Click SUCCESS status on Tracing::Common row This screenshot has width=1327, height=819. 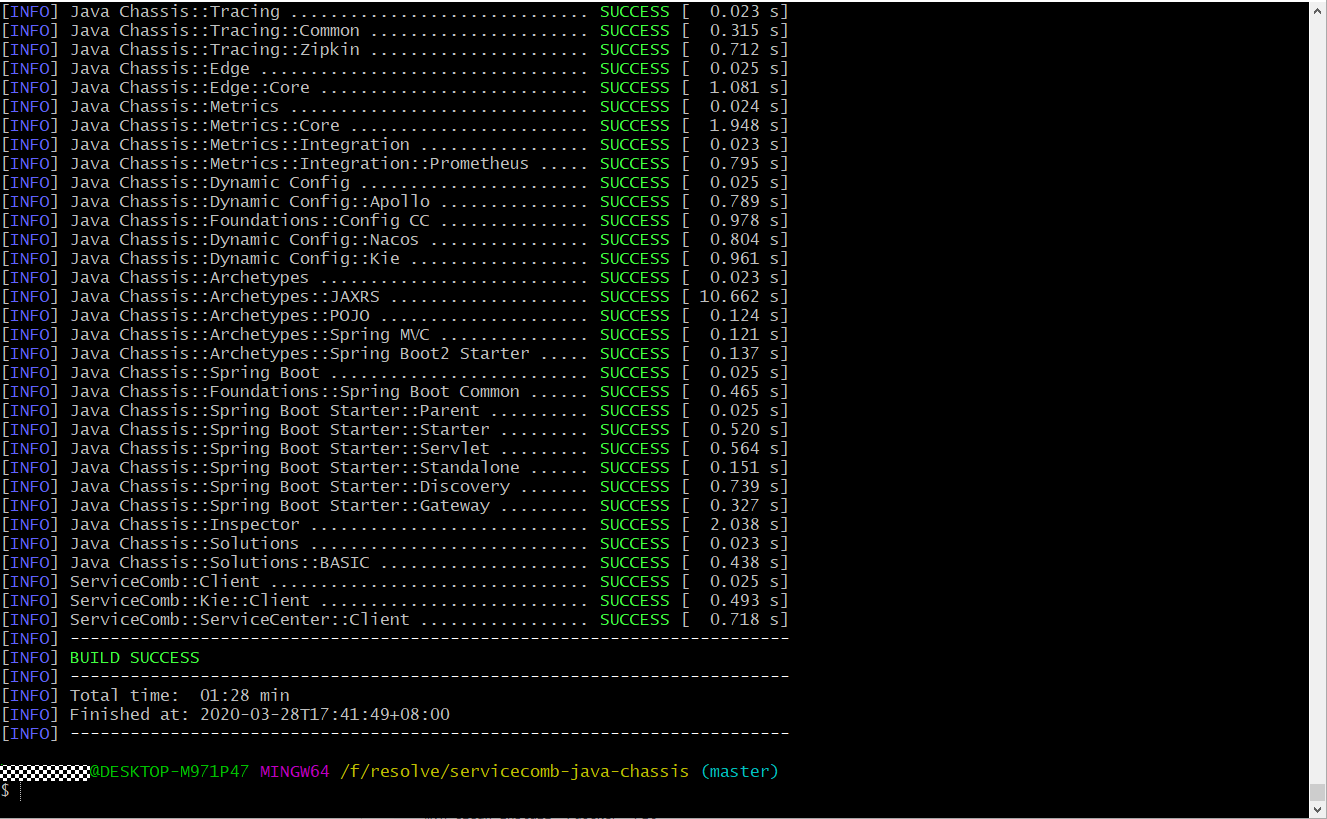635,31
